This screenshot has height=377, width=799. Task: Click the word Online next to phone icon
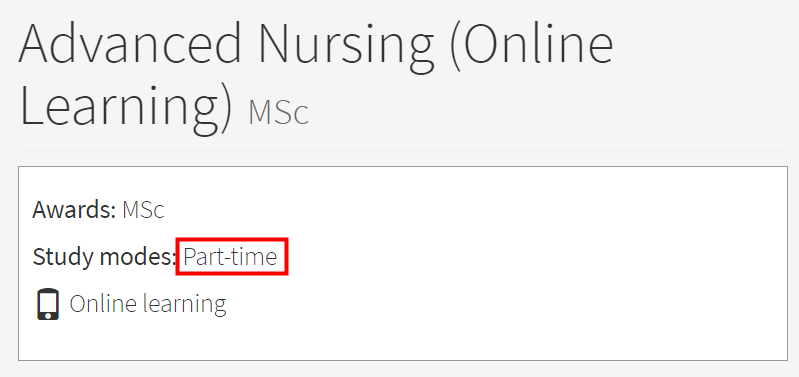[x=103, y=304]
